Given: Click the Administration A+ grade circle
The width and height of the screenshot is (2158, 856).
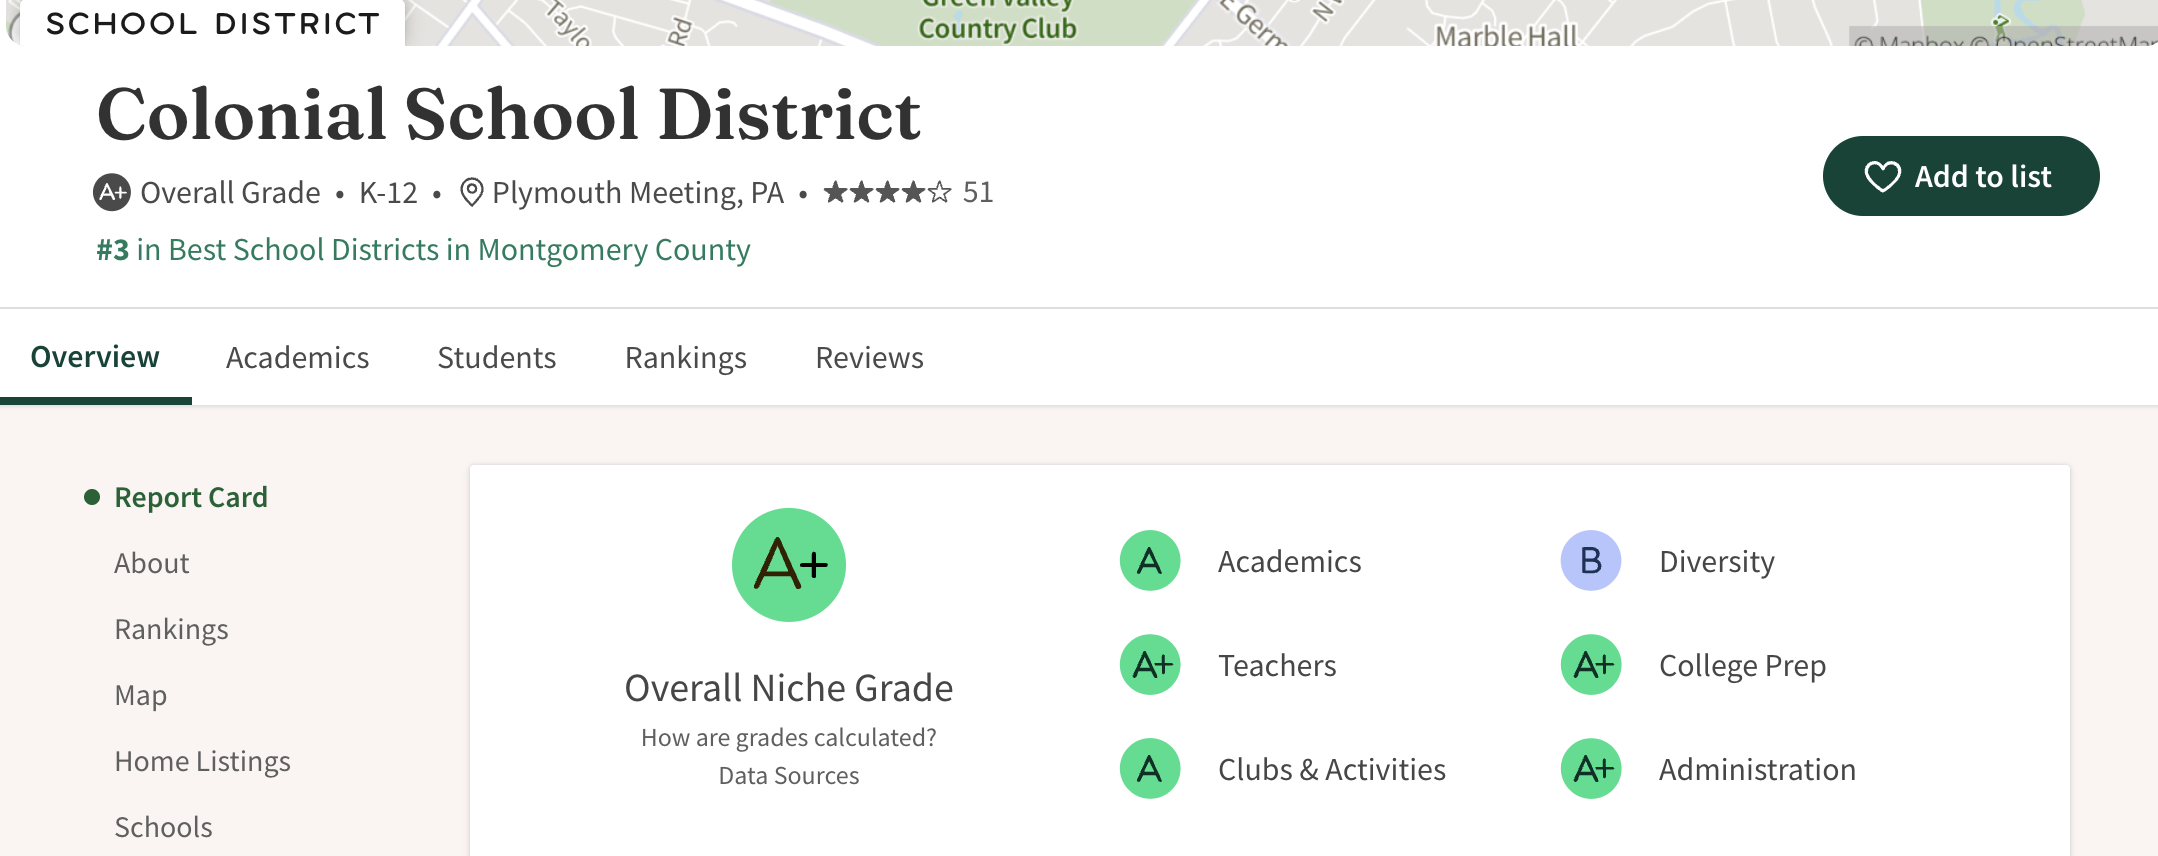Looking at the screenshot, I should (x=1590, y=769).
